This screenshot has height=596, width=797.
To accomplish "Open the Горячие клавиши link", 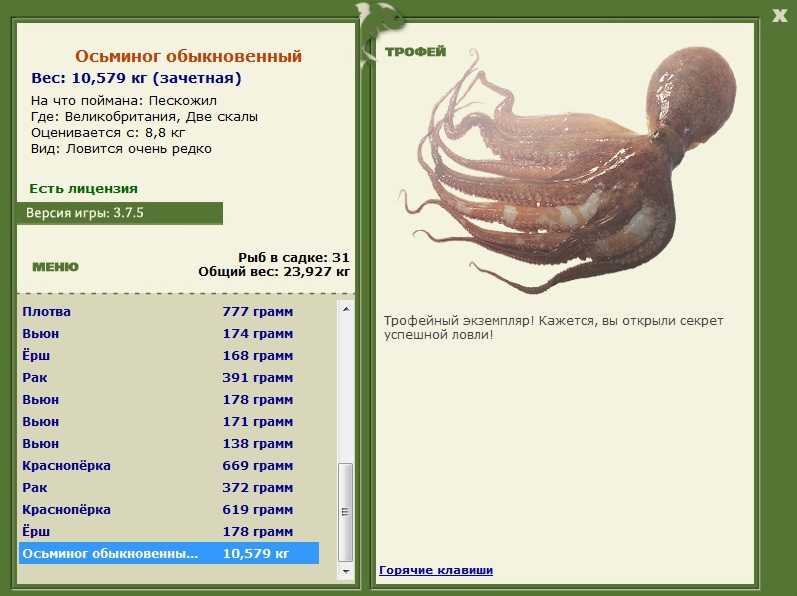I will coord(436,570).
